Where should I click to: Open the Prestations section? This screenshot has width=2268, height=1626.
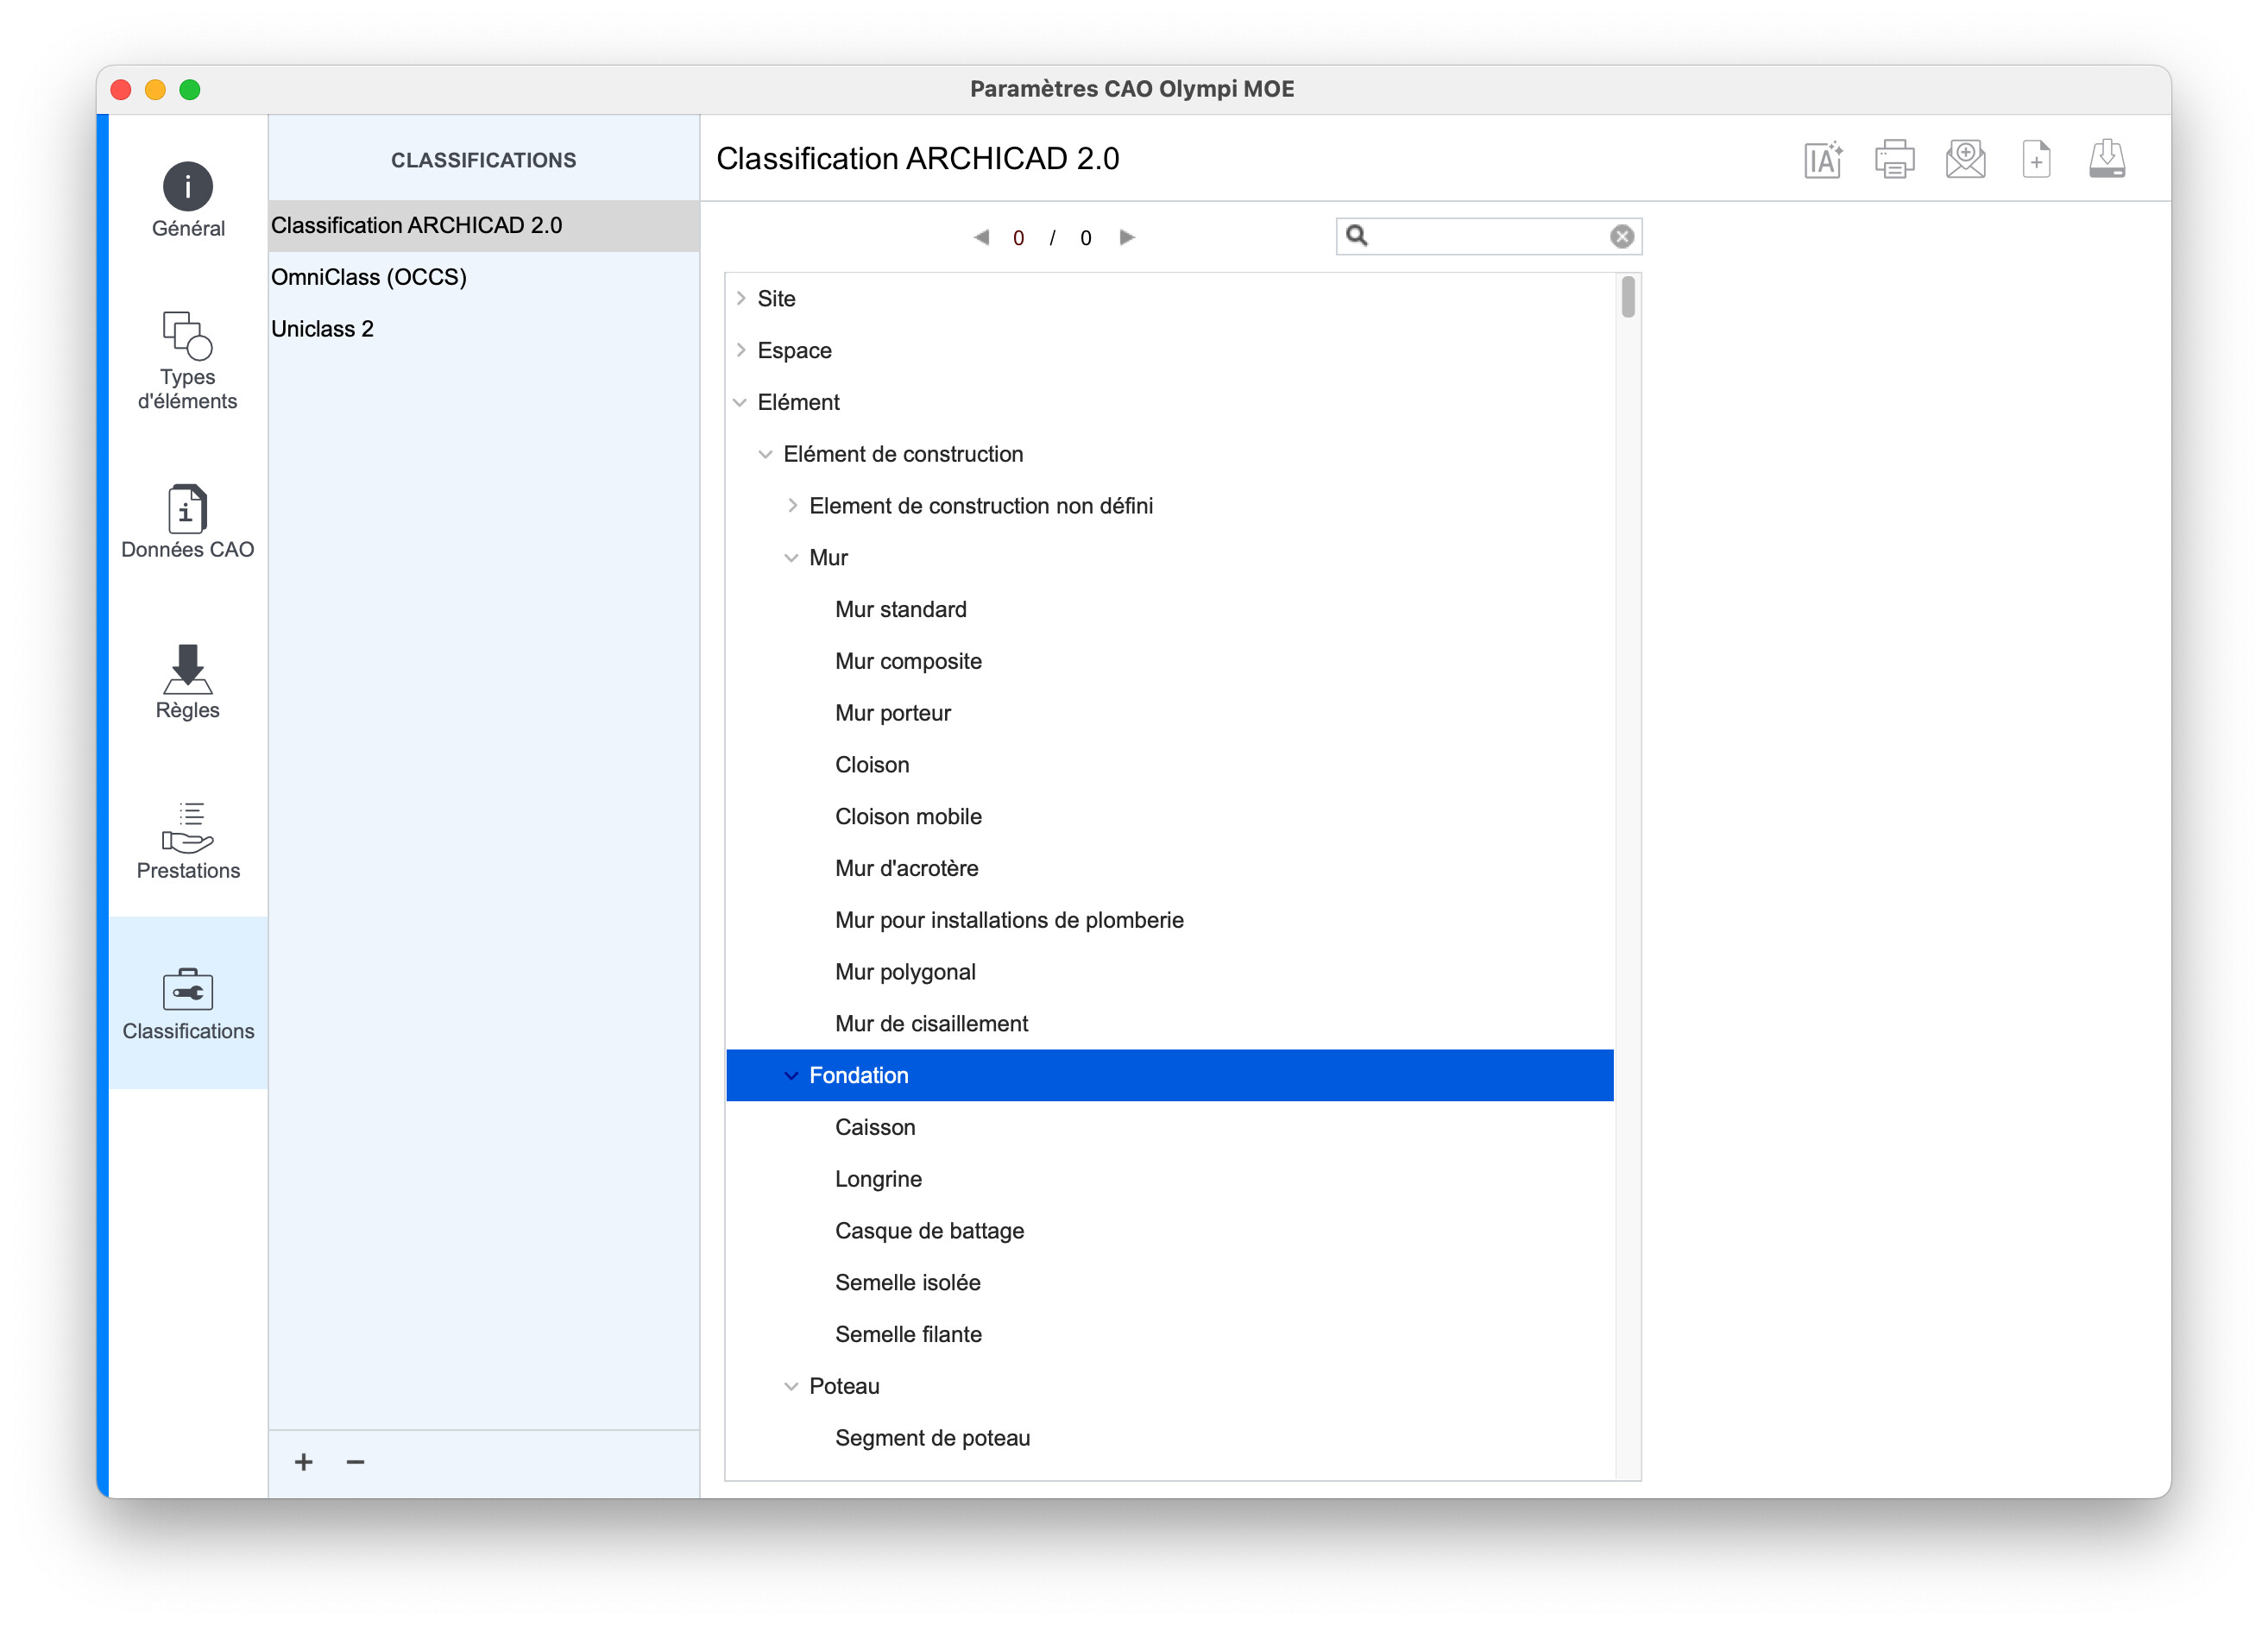188,841
